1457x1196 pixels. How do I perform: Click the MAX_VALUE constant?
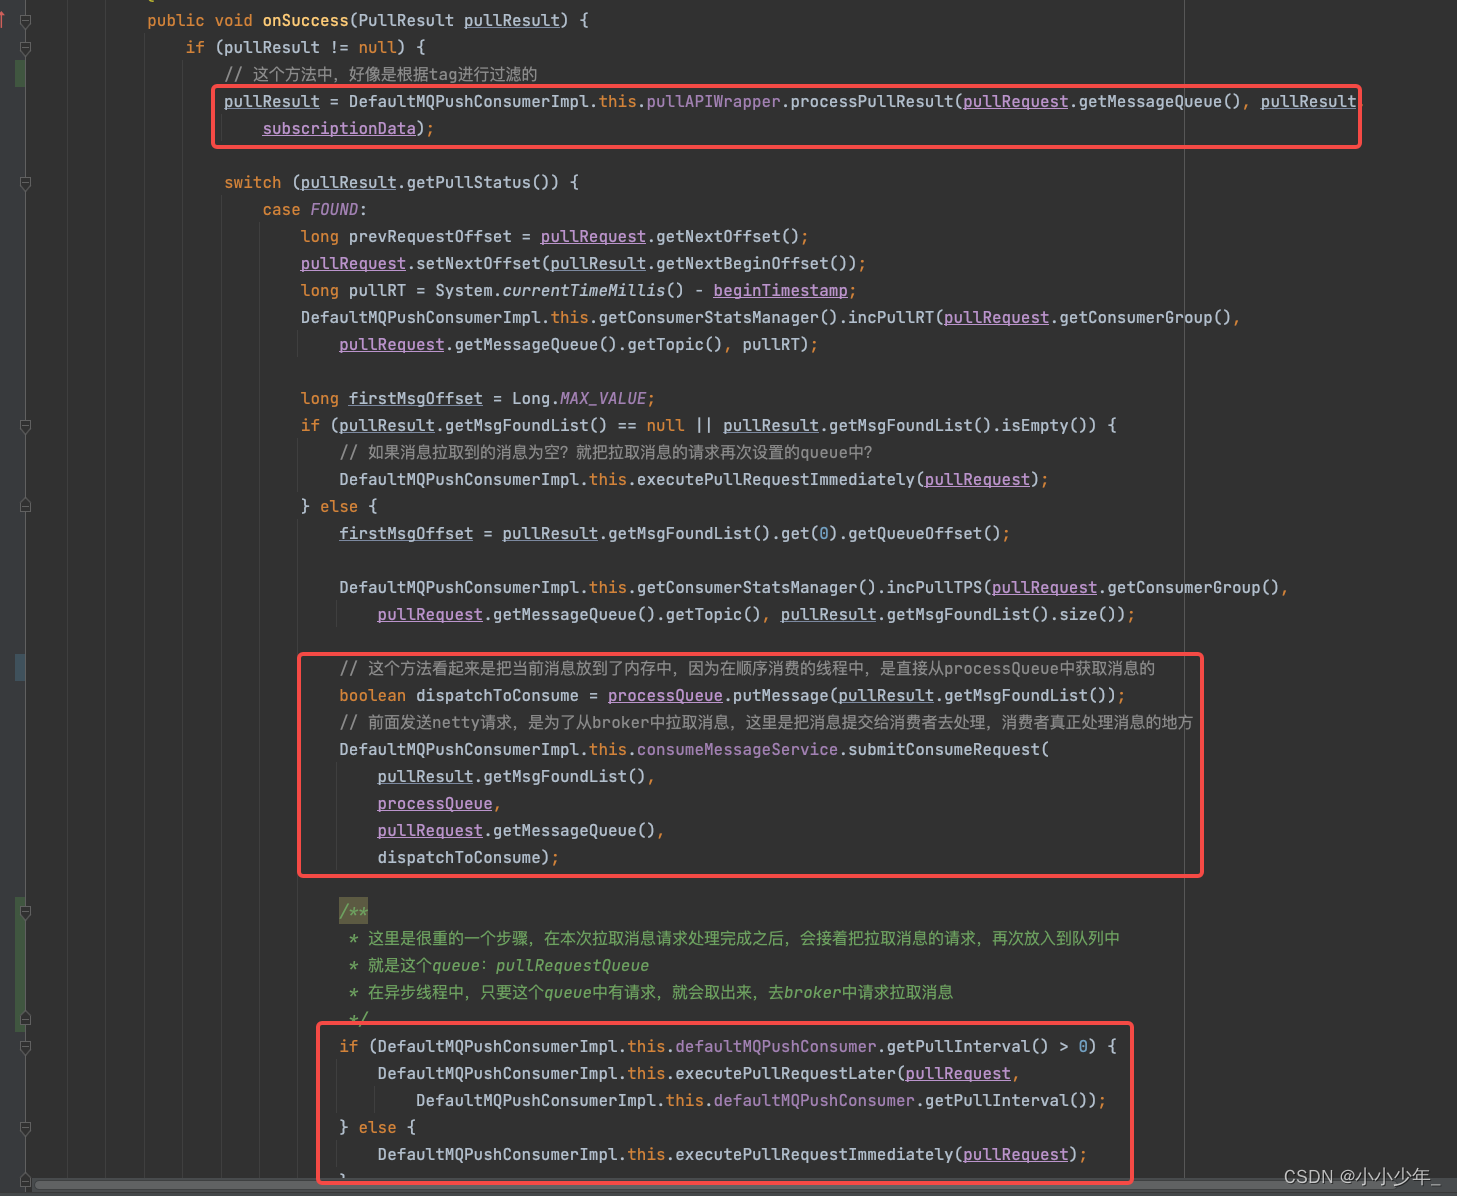[603, 398]
